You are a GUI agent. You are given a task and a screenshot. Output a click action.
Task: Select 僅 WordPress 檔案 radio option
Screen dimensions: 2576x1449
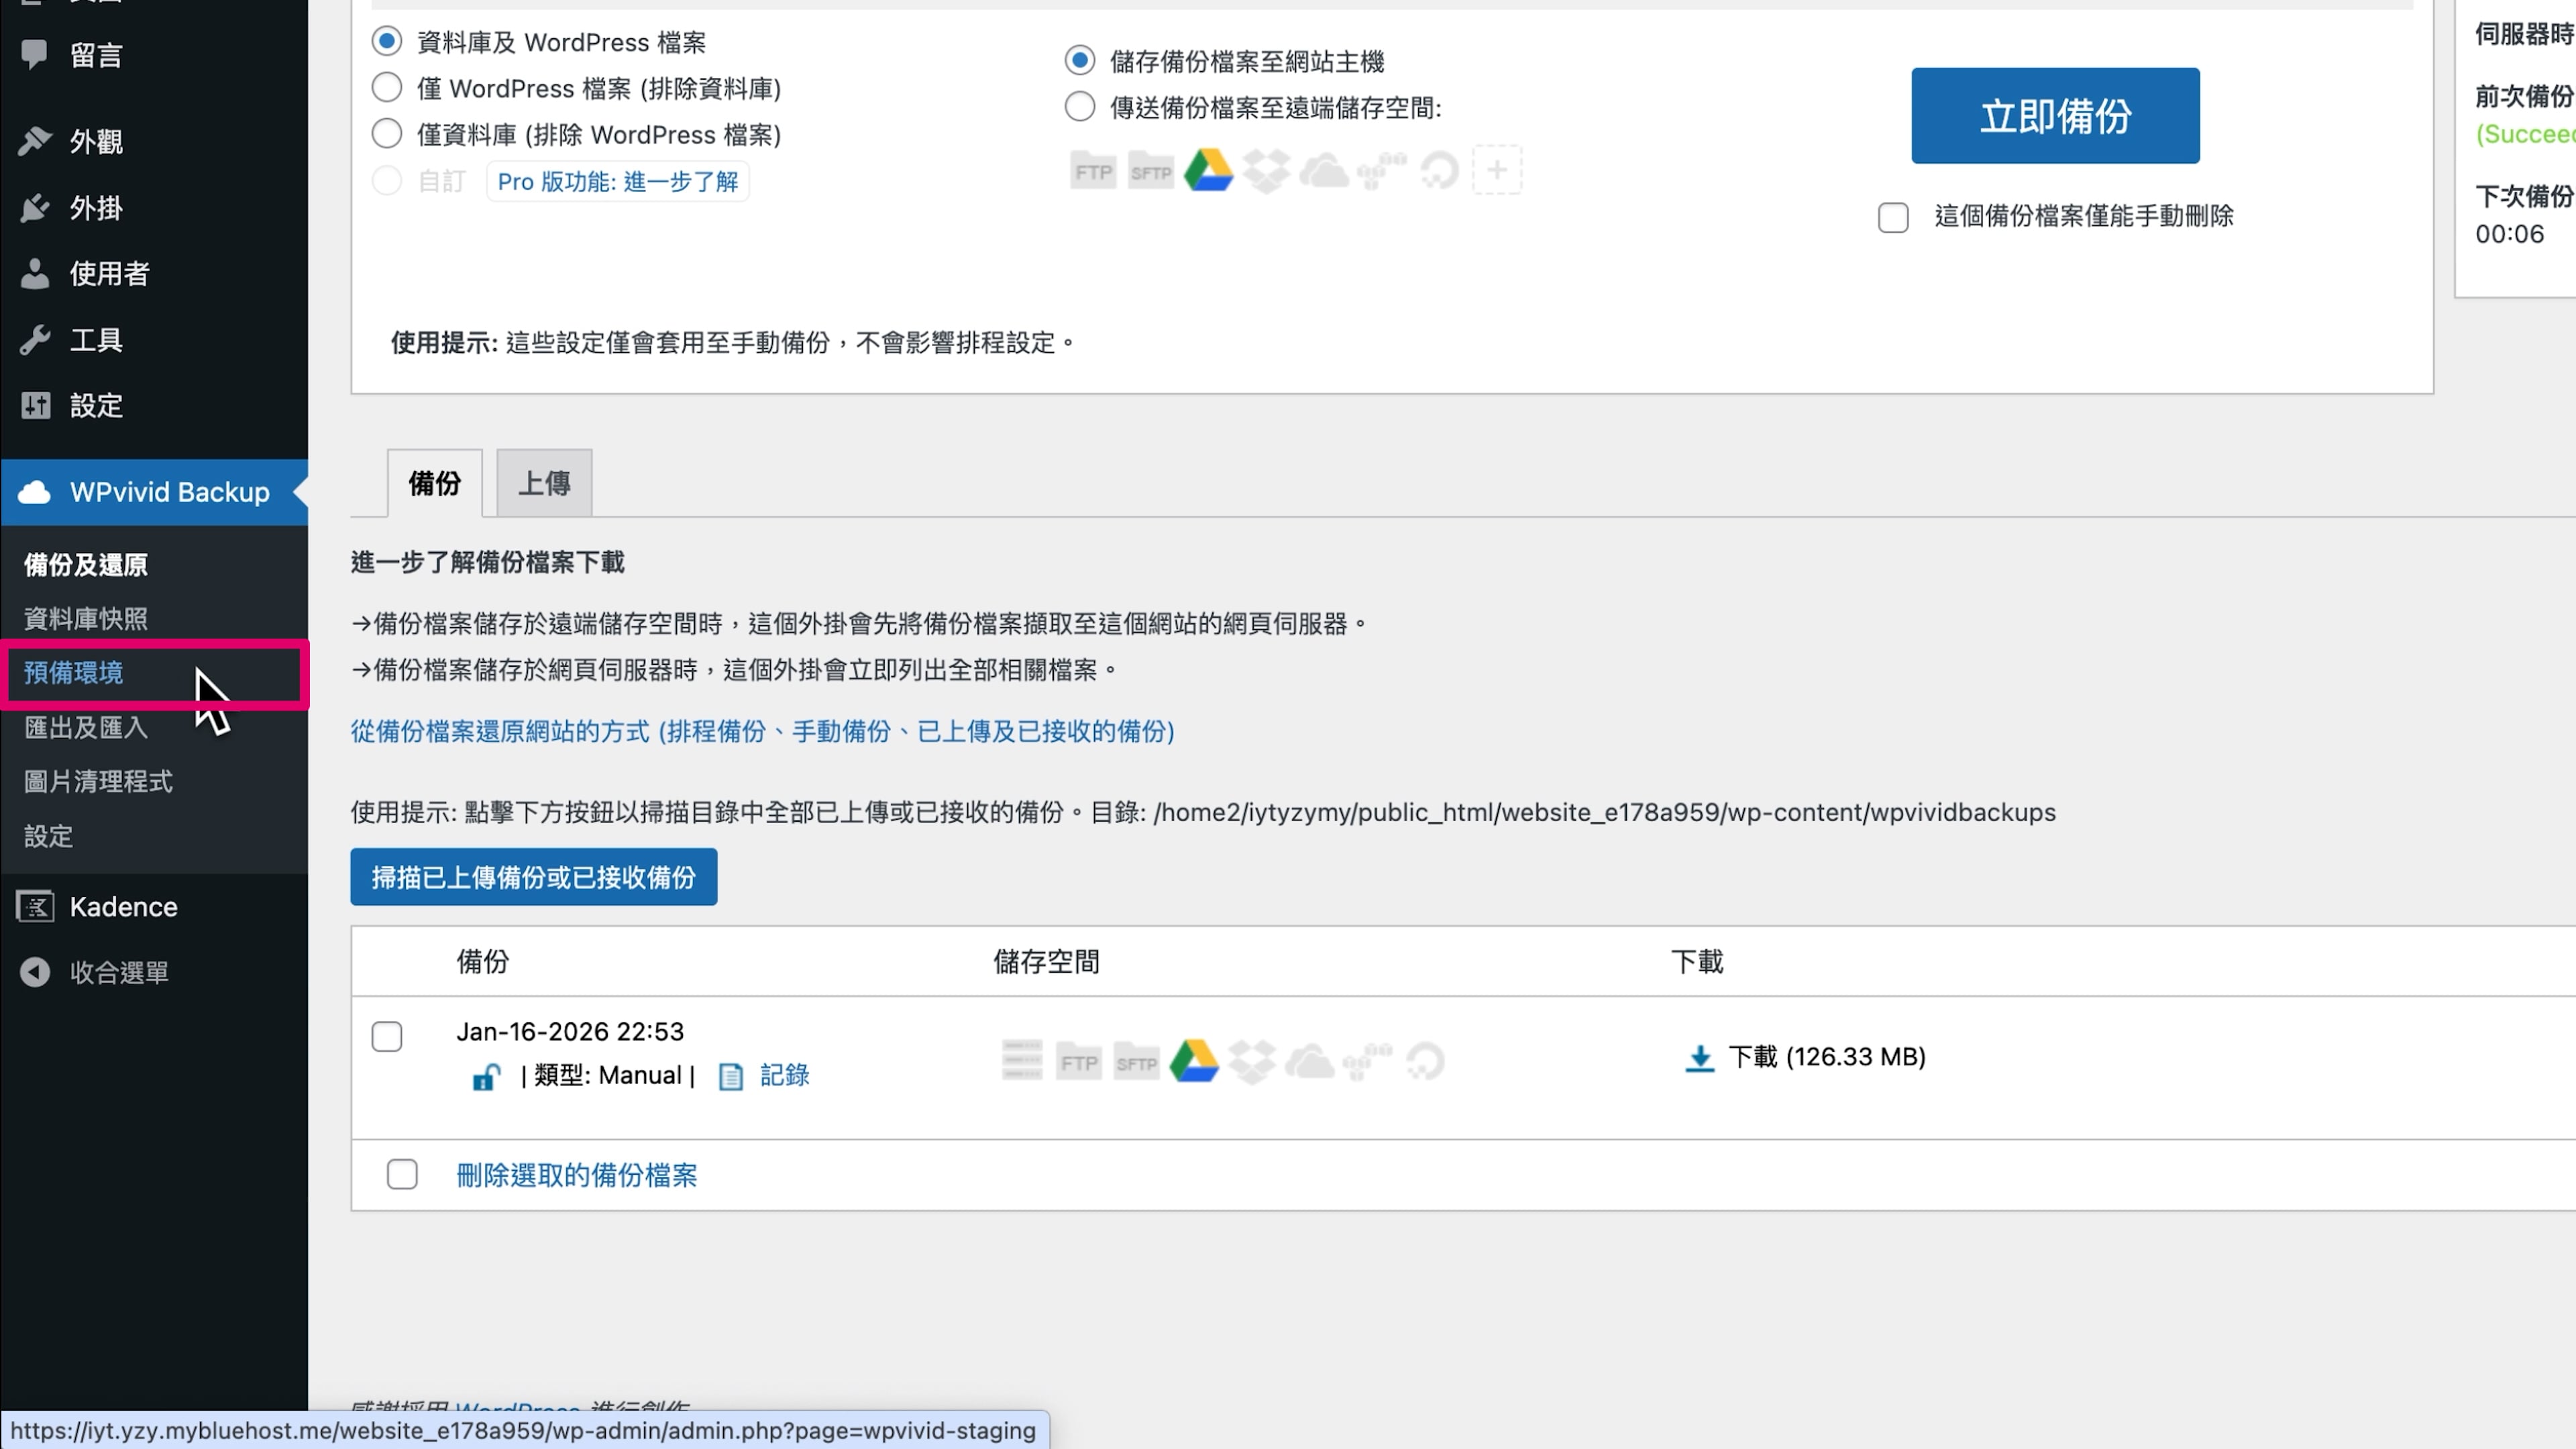coord(387,88)
